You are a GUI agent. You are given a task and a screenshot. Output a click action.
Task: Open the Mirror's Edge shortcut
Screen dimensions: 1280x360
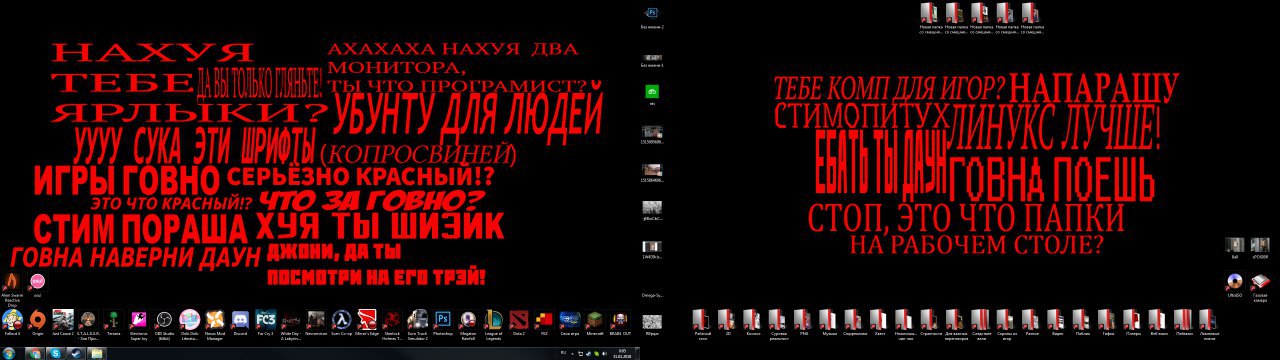(x=367, y=322)
